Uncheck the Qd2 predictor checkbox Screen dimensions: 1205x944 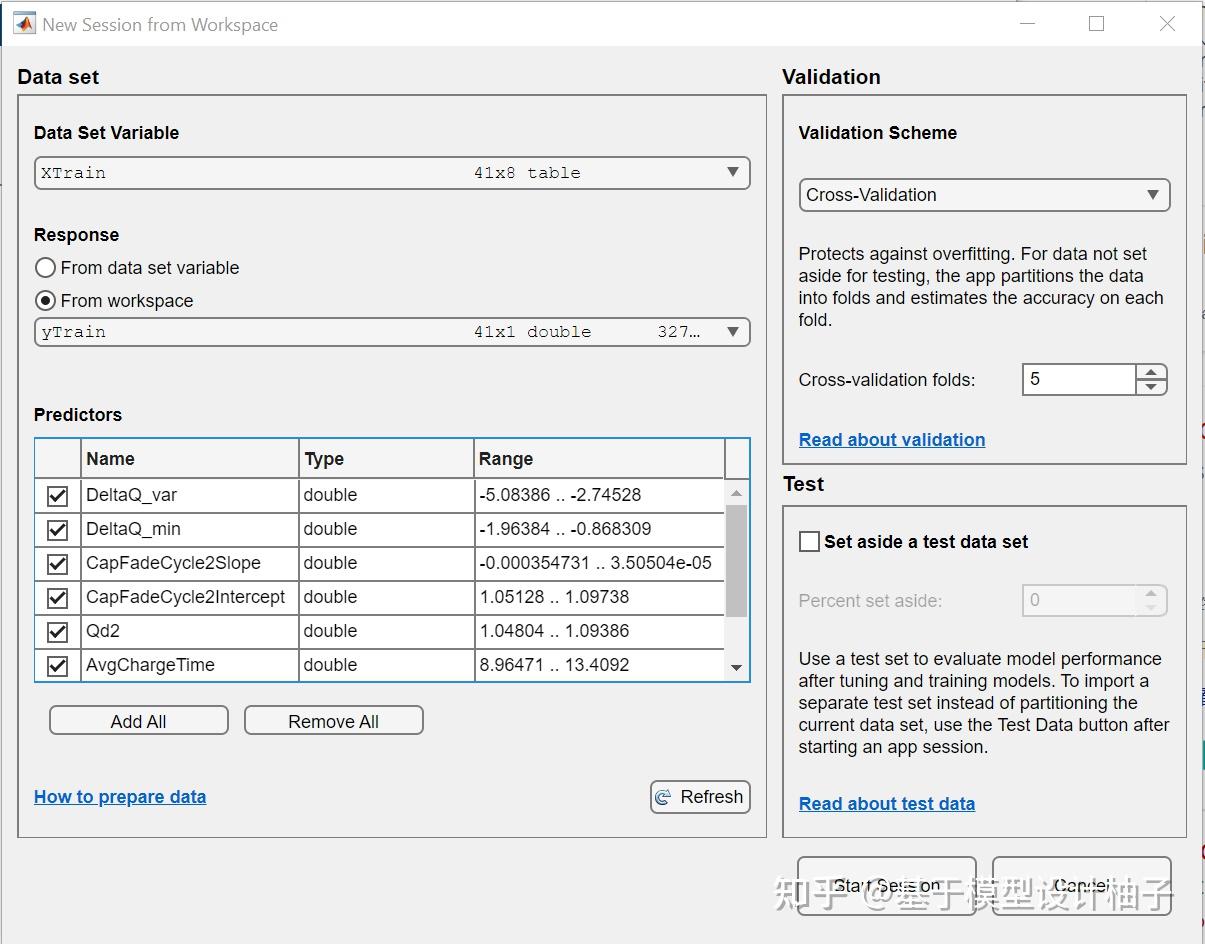pyautogui.click(x=58, y=631)
